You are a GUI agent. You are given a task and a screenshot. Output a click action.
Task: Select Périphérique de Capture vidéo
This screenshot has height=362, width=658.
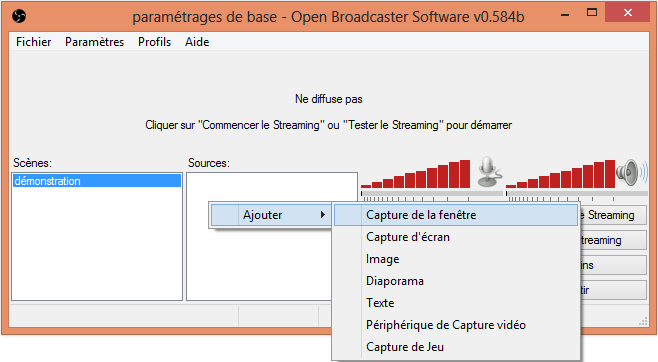(456, 325)
